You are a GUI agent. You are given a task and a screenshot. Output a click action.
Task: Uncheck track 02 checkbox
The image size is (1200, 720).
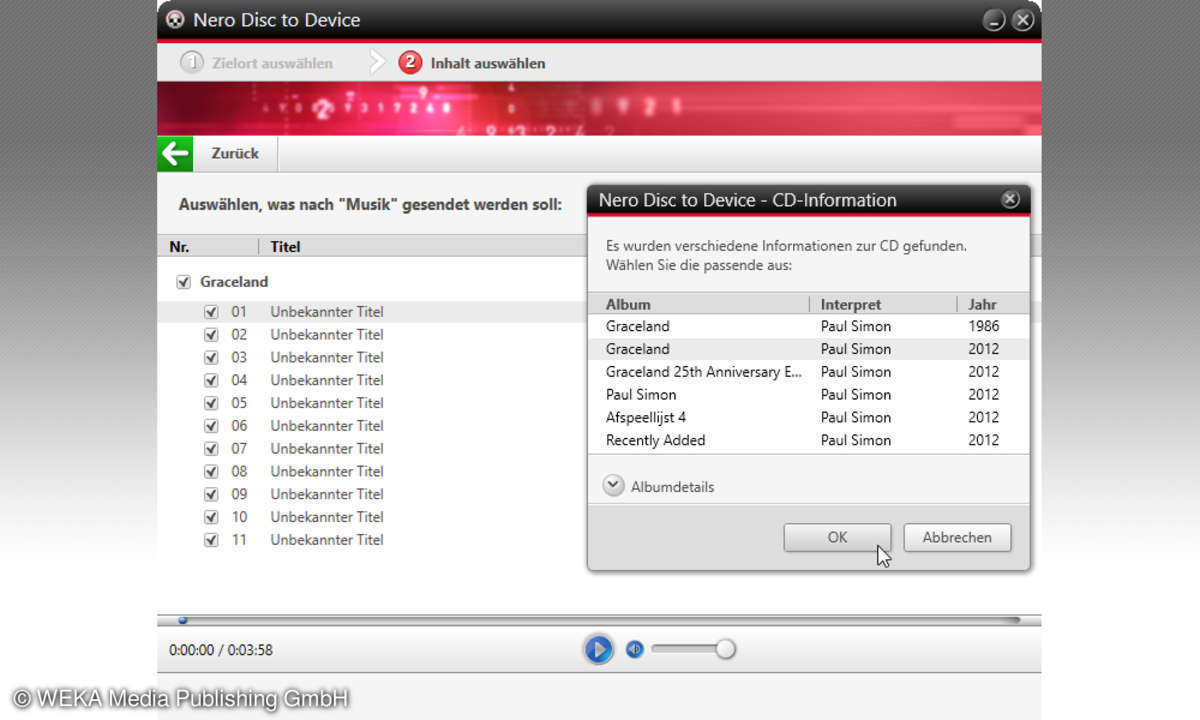click(x=211, y=335)
